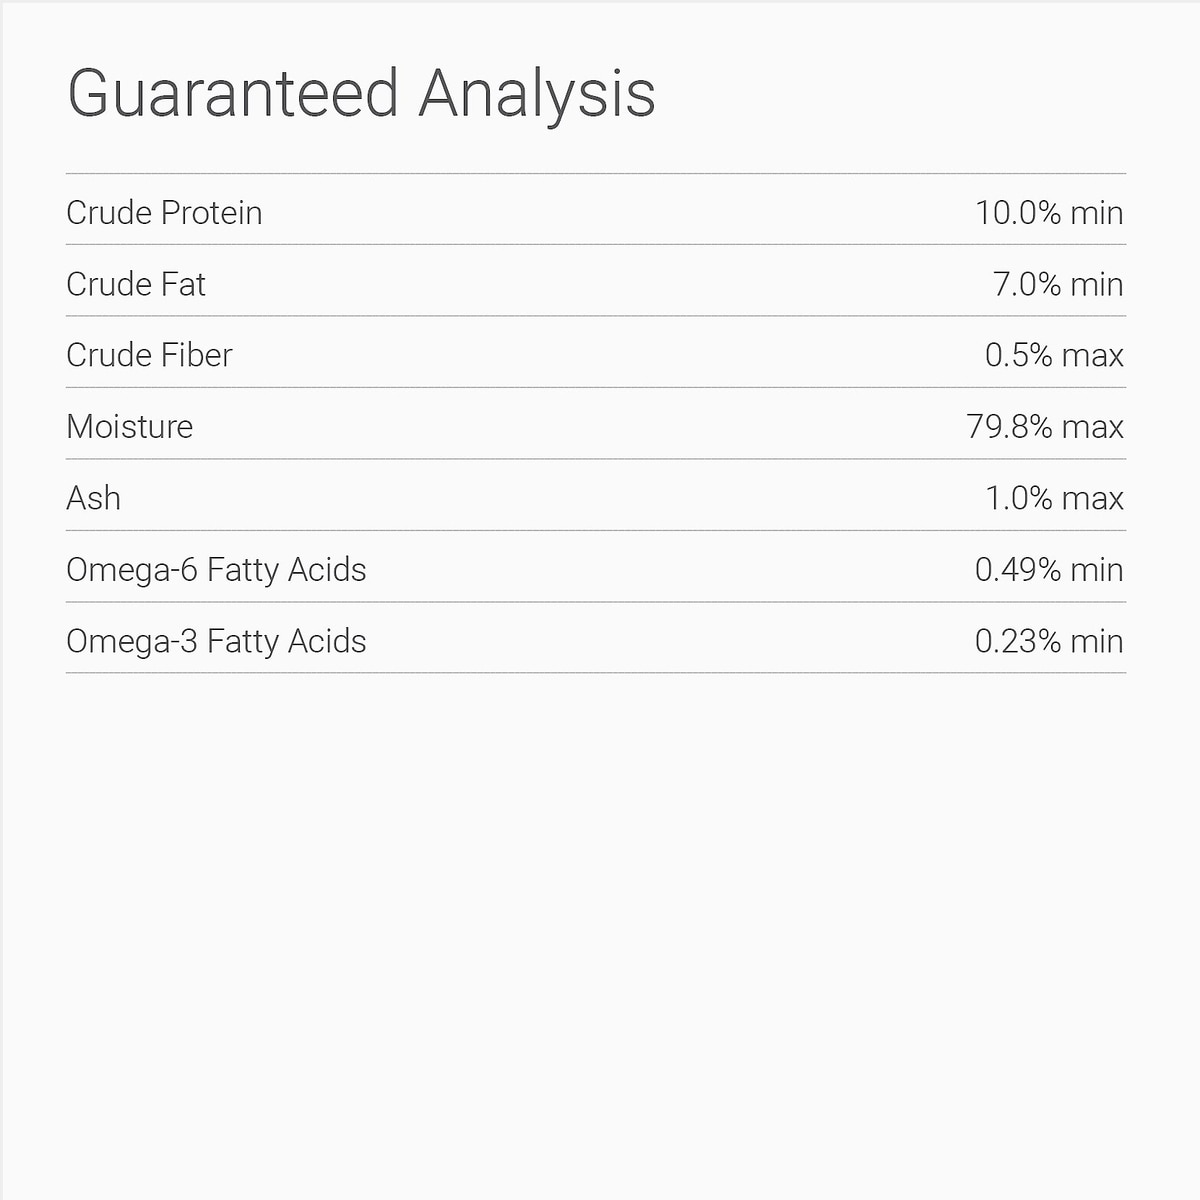1200x1200 pixels.
Task: Click the word Analysis in the heading
Action: pyautogui.click(x=537, y=94)
